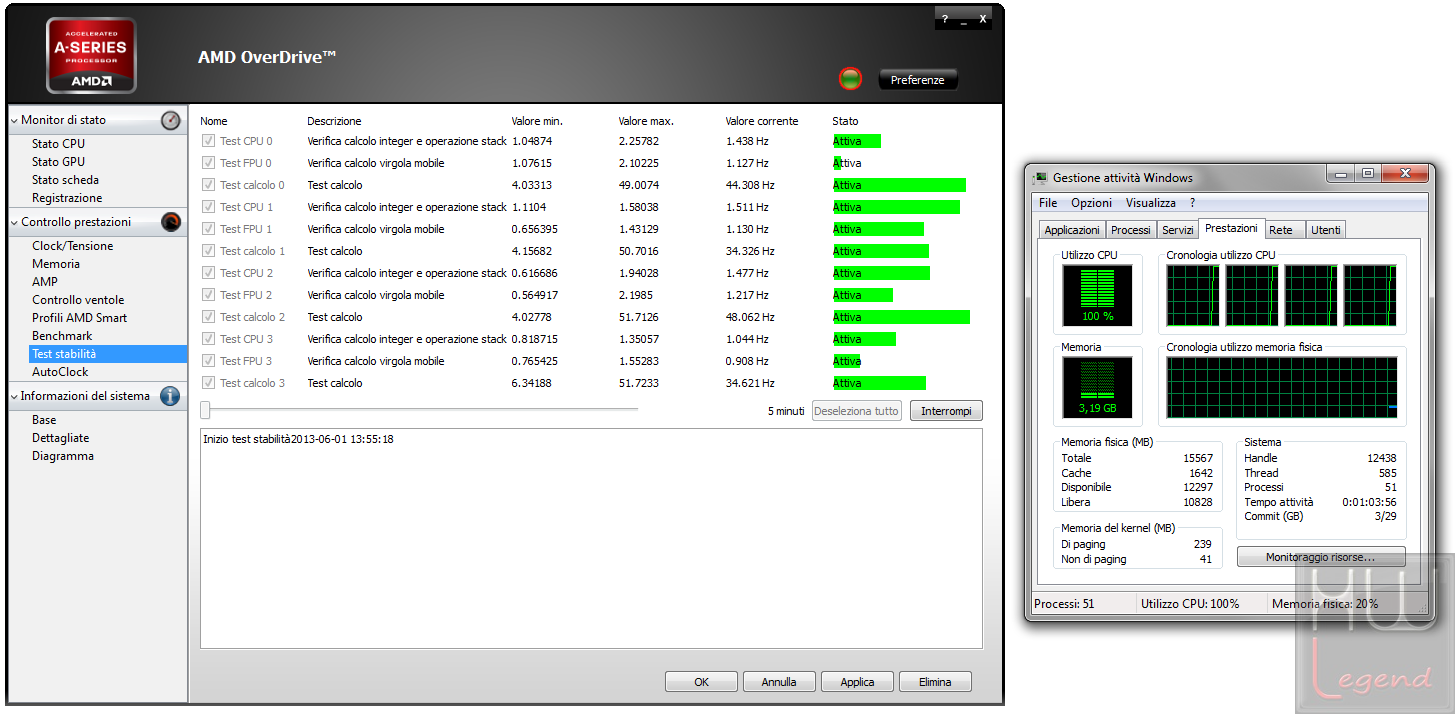This screenshot has height=714, width=1455.
Task: Open Memoria in the OverDrive sidebar
Action: 56,264
